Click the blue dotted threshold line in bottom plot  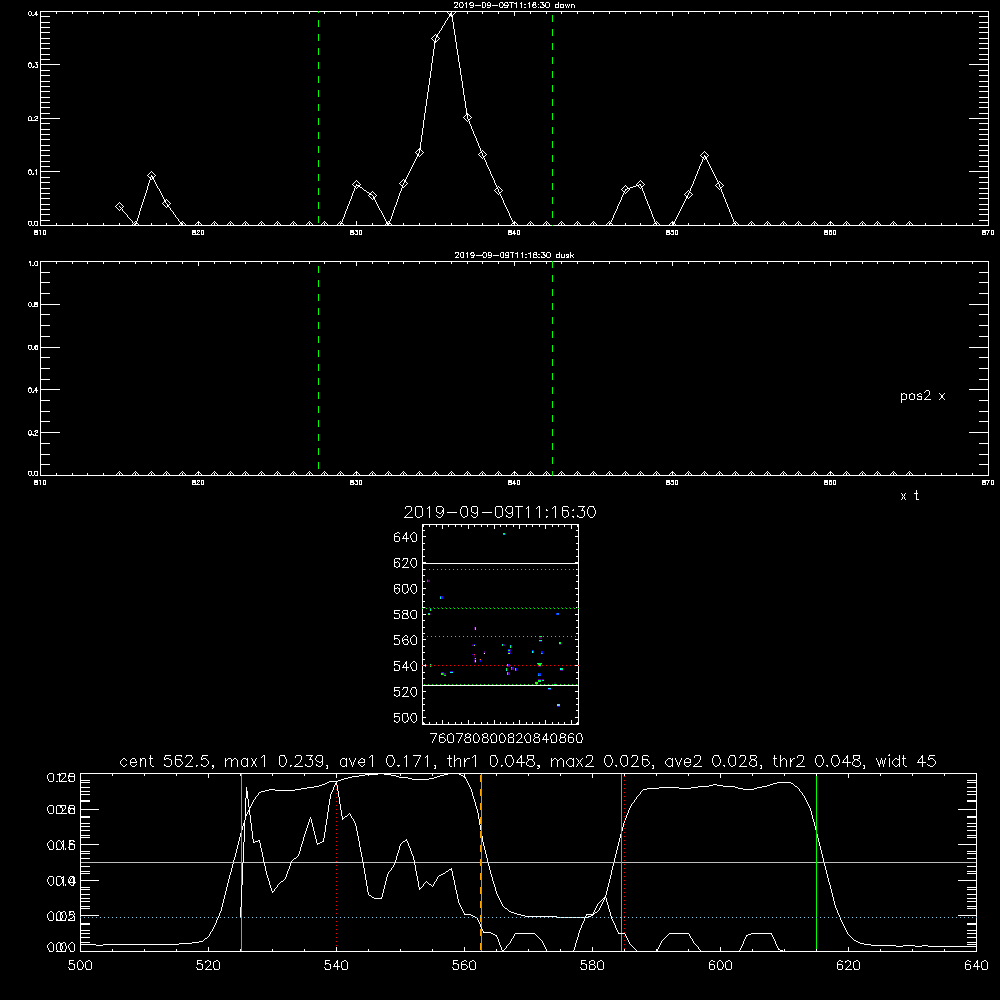click(528, 917)
